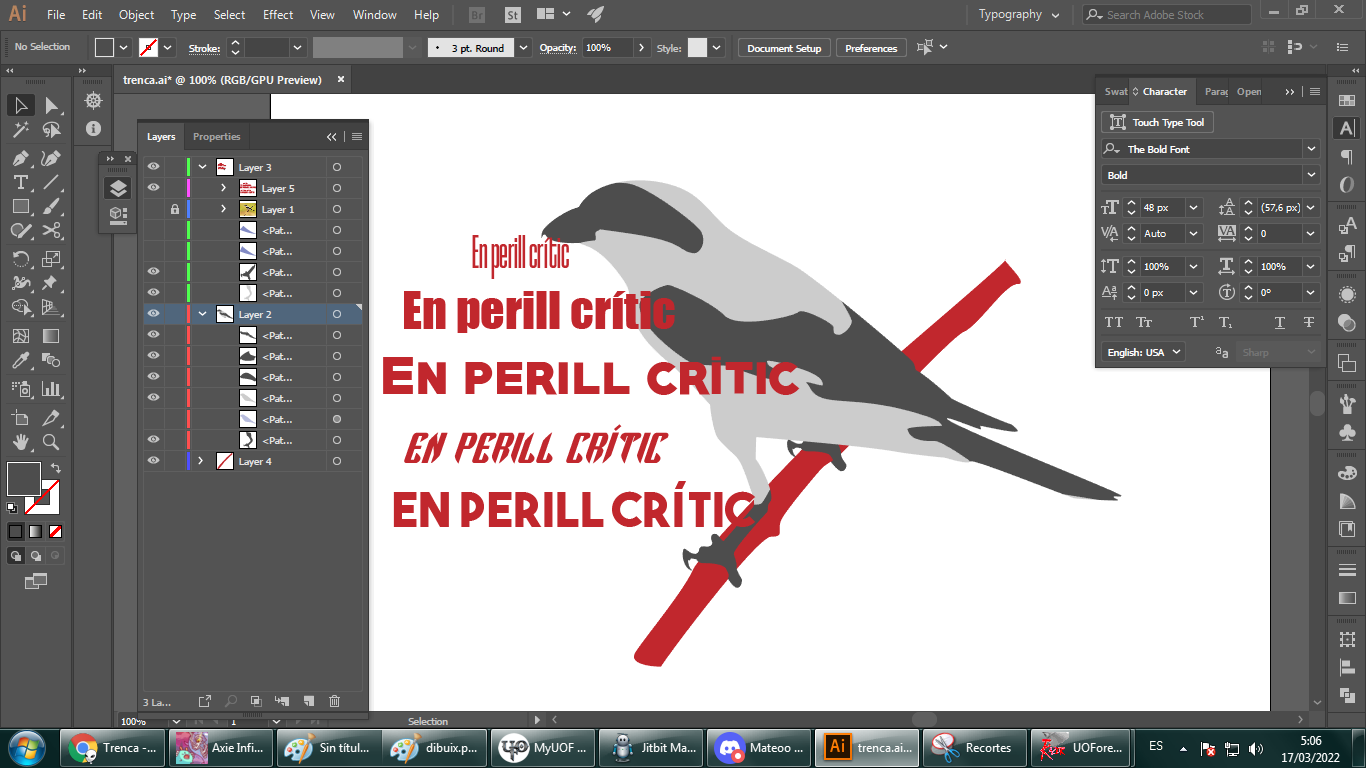Select the Artboard tool
Screen dimensions: 1366x768
tap(21, 417)
